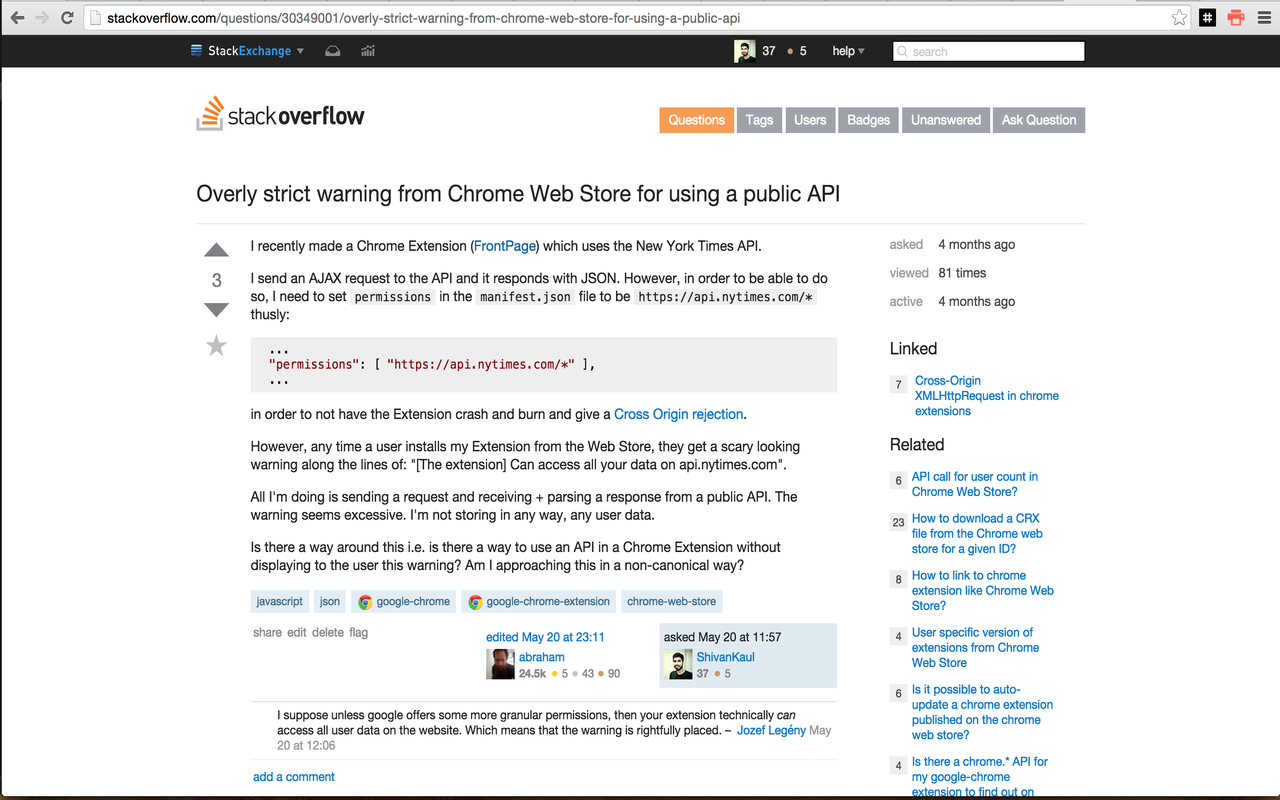Open related 'Is it possible to auto-update' question
Image resolution: width=1280 pixels, height=800 pixels.
tap(982, 712)
